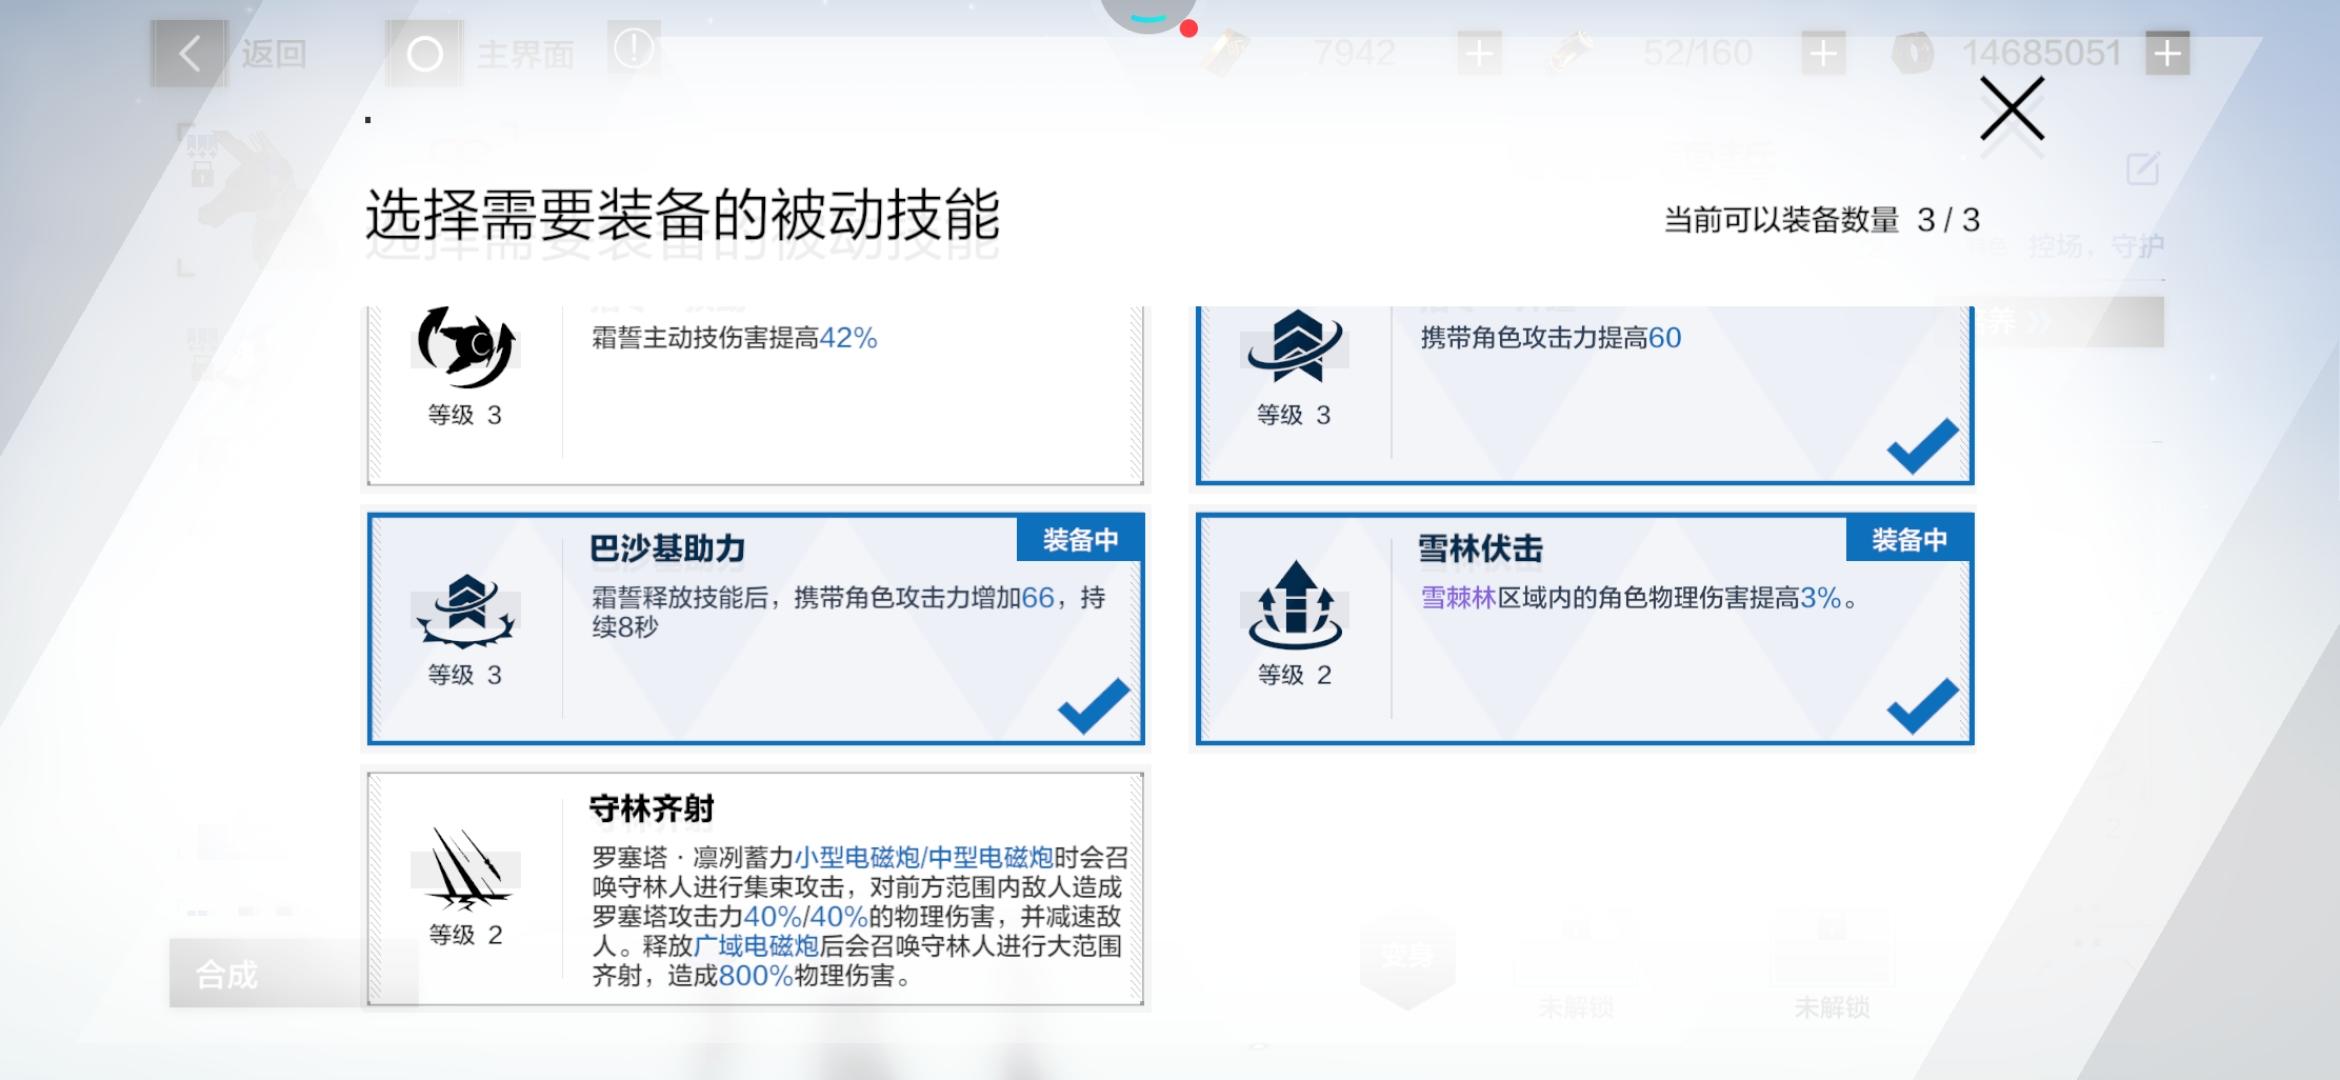Tap the 小型电磁炮/中型电磁炮 keyword link
2340x1080 pixels.
click(923, 857)
